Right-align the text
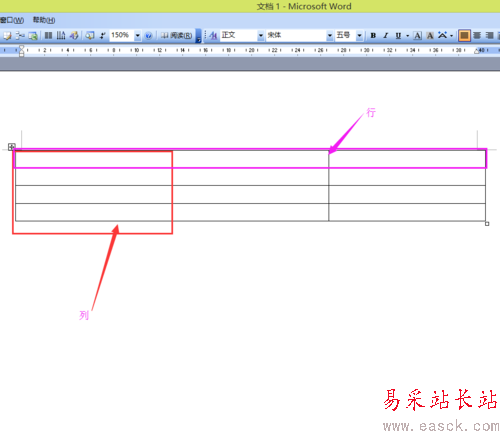 (x=489, y=35)
